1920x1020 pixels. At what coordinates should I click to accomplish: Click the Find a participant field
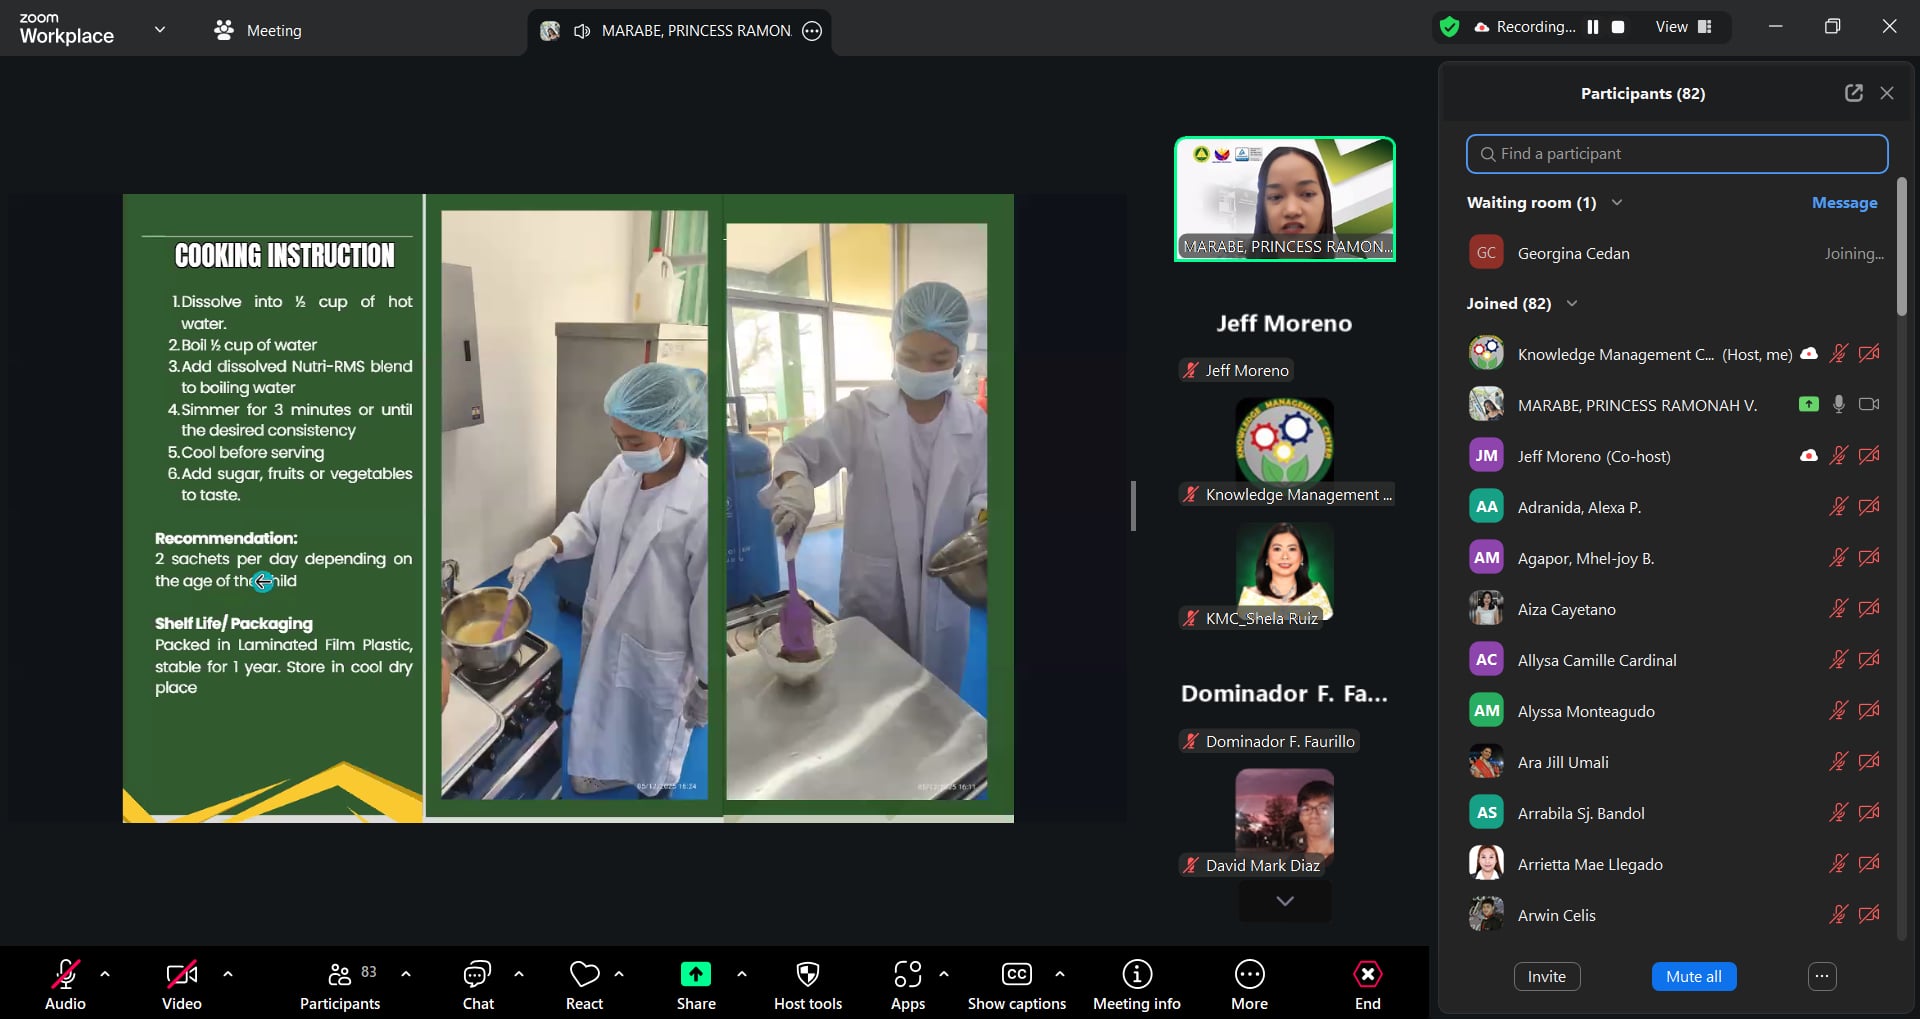[1676, 154]
